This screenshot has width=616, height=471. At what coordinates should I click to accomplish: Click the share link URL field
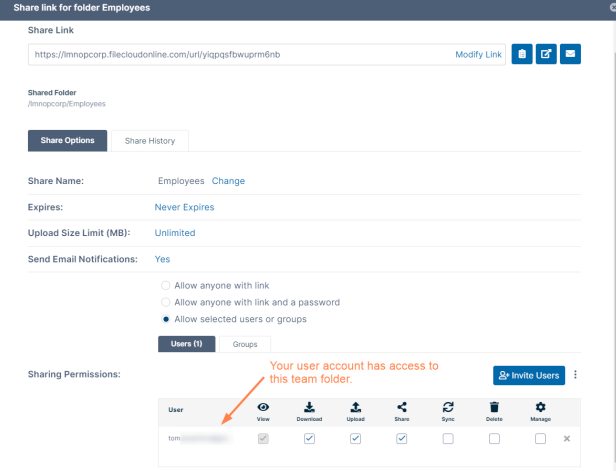(x=240, y=54)
